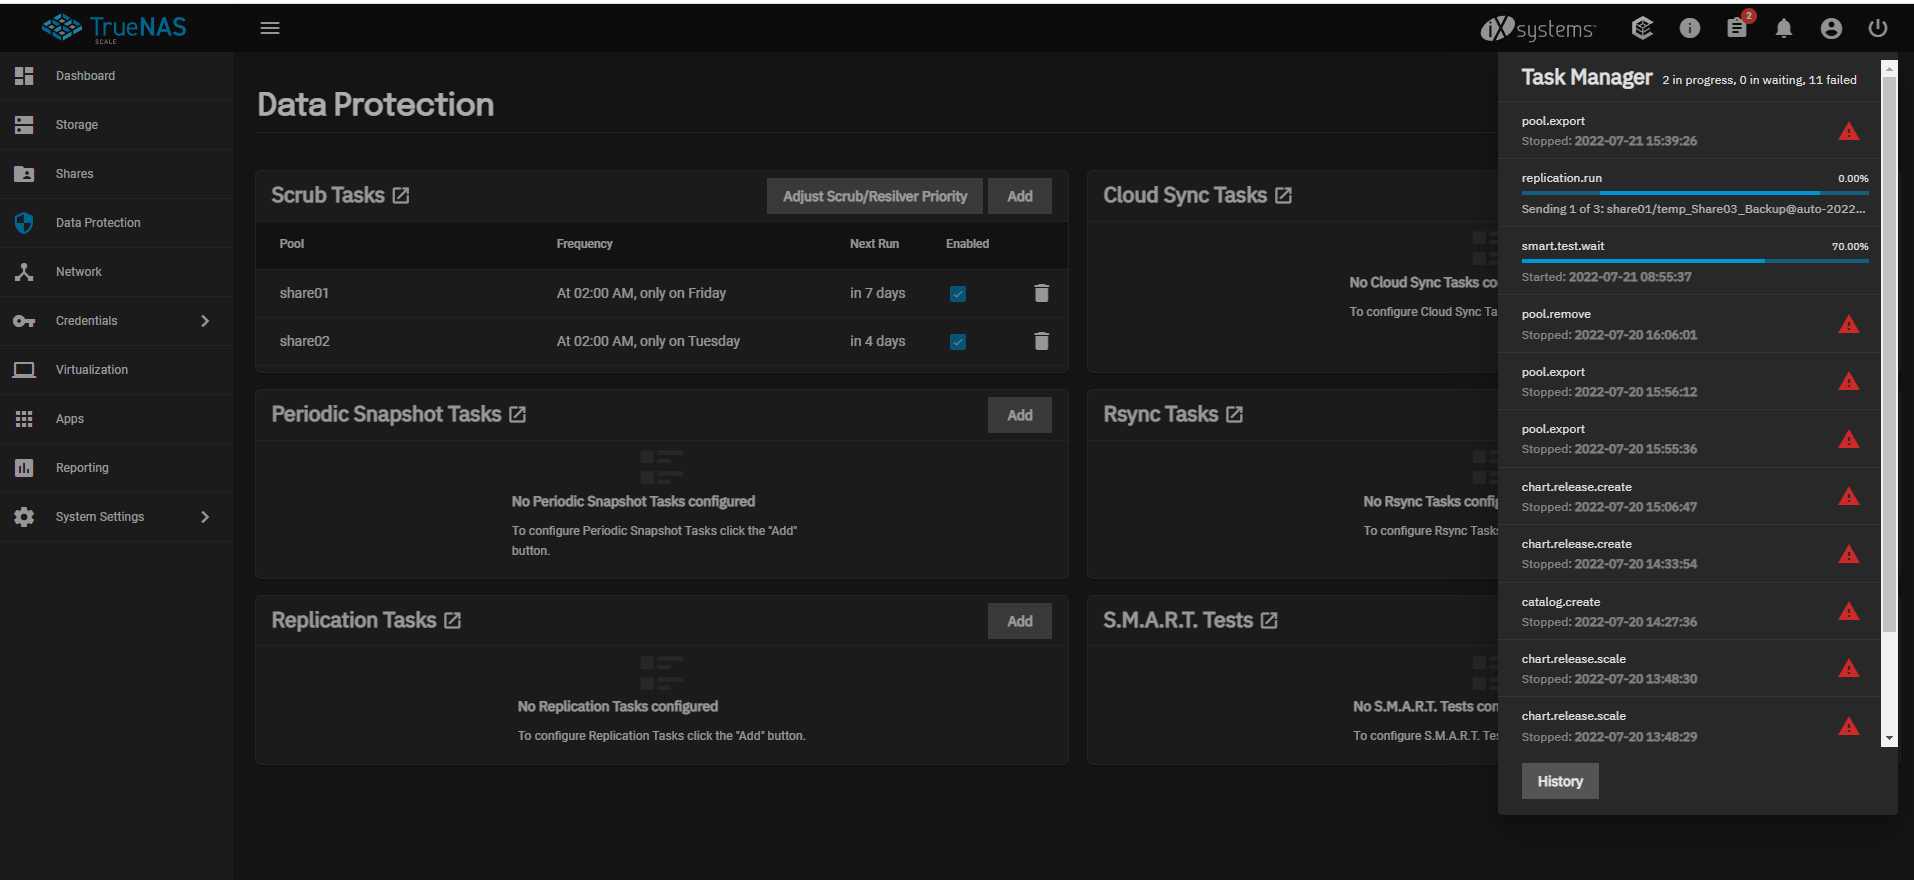Uncheck Enabled for share02 scrub task
Viewport: 1914px width, 880px height.
click(958, 342)
